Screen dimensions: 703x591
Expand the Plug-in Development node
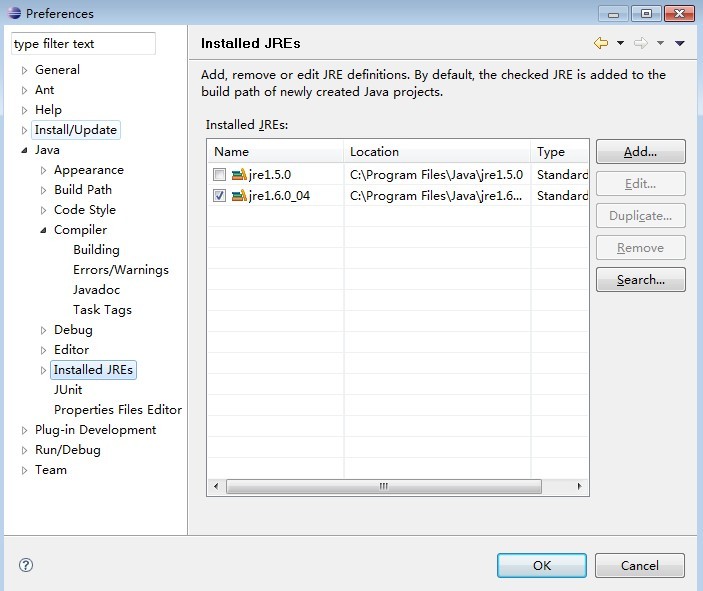point(24,430)
